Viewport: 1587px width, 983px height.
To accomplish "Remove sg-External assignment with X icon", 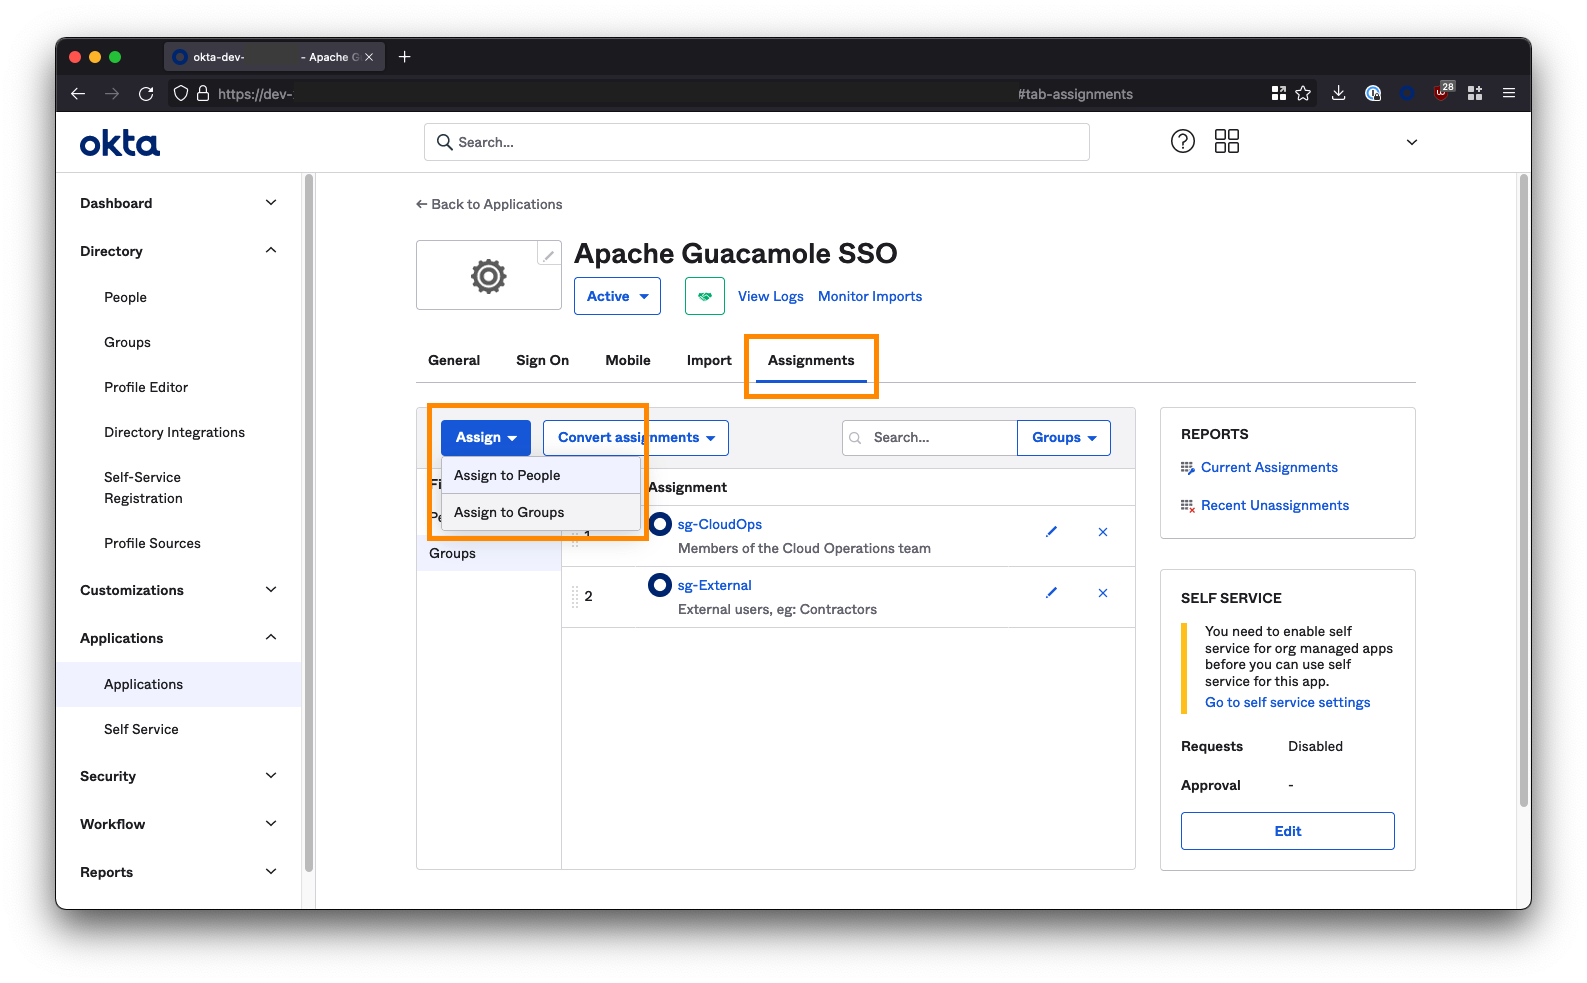I will pos(1103,593).
